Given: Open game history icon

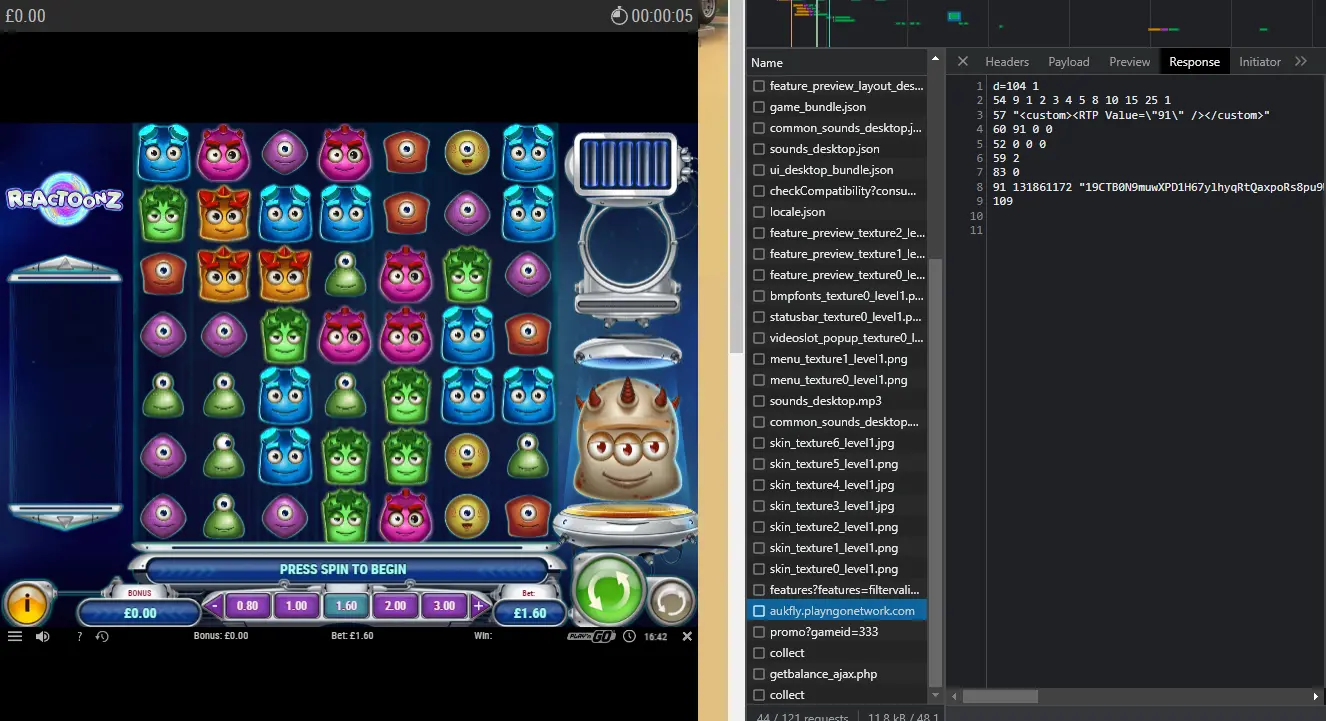Looking at the screenshot, I should click(x=102, y=636).
